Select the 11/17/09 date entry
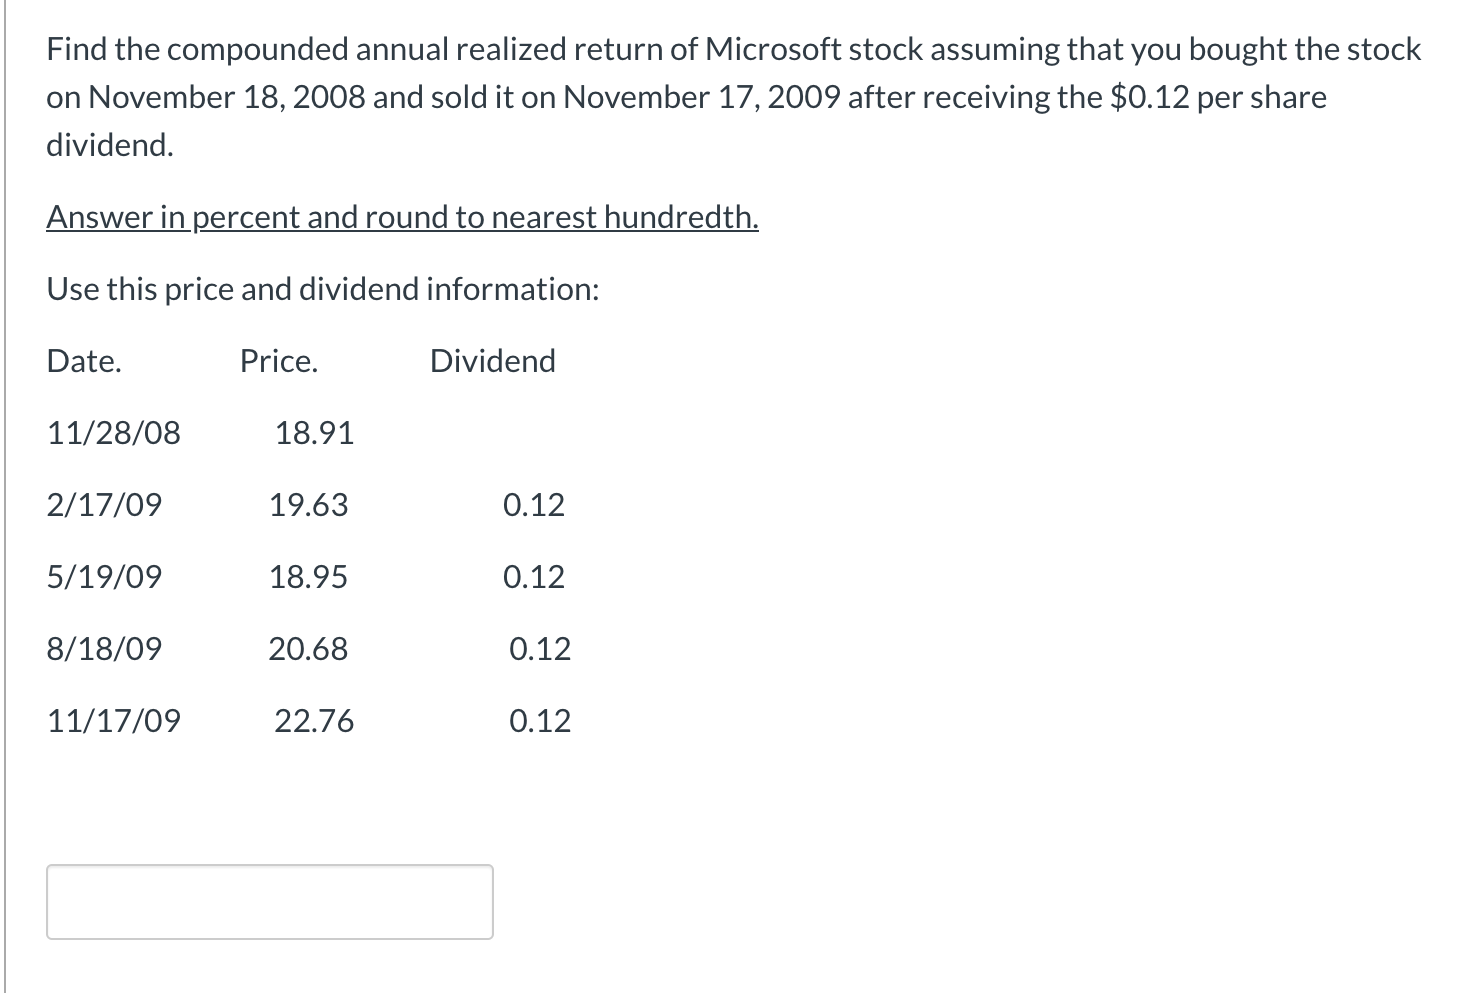Image resolution: width=1468 pixels, height=993 pixels. point(113,720)
